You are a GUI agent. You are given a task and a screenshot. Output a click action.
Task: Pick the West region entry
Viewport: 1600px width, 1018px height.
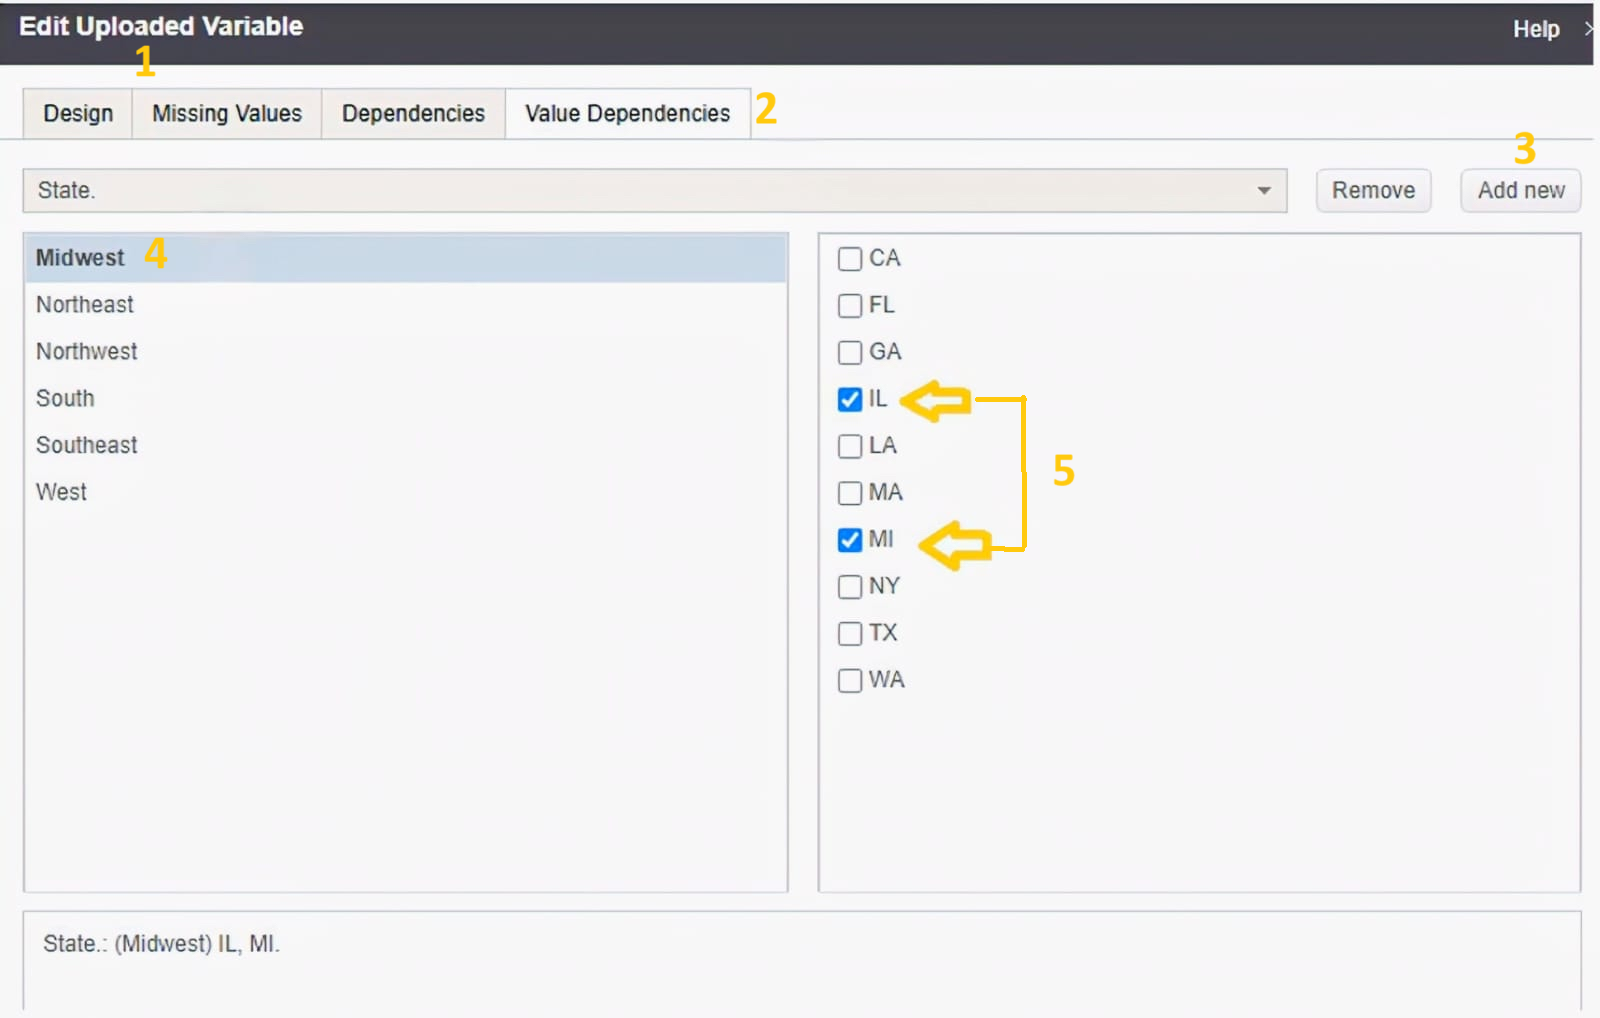[406, 492]
